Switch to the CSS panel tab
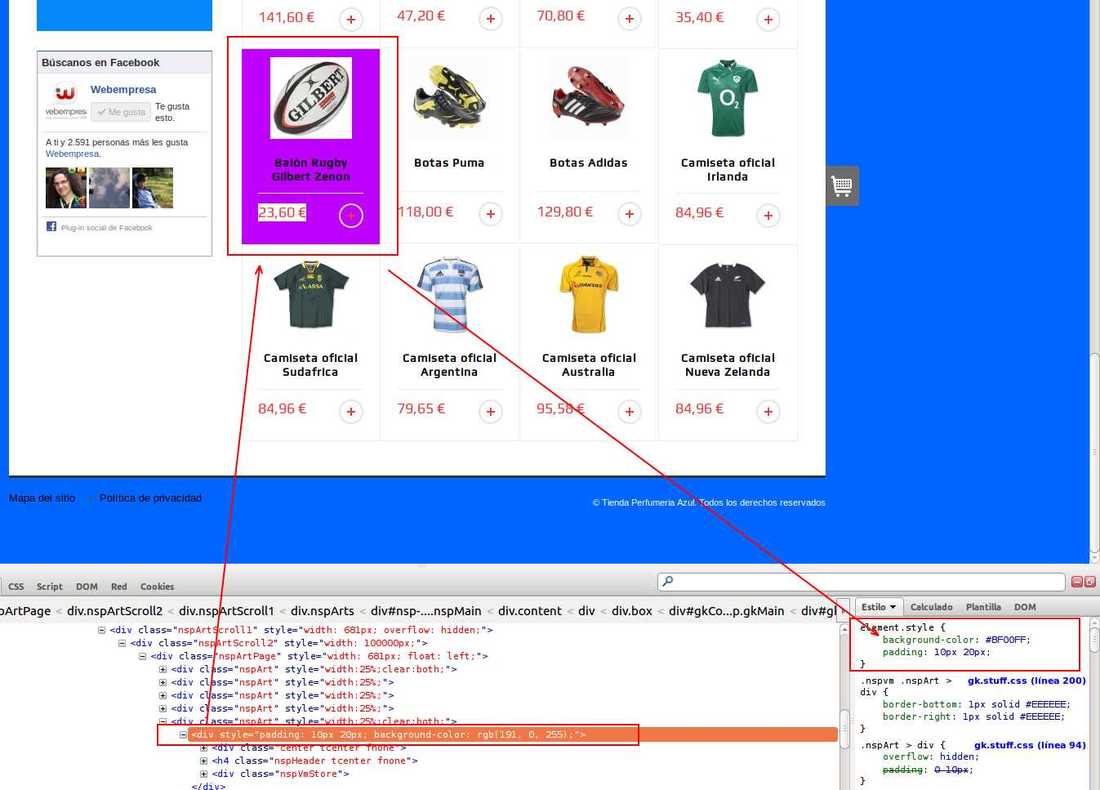This screenshot has width=1100, height=790. point(16,587)
